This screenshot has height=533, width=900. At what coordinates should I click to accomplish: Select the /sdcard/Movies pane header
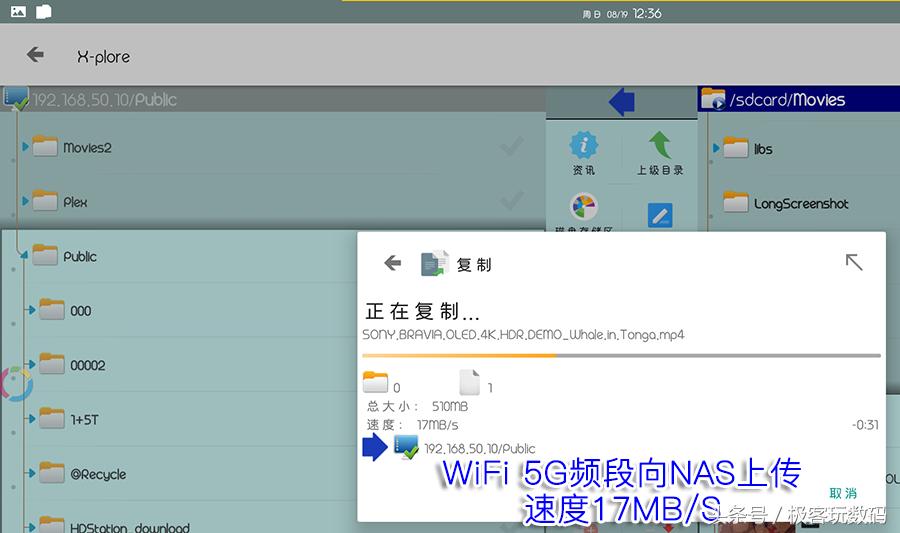(798, 99)
